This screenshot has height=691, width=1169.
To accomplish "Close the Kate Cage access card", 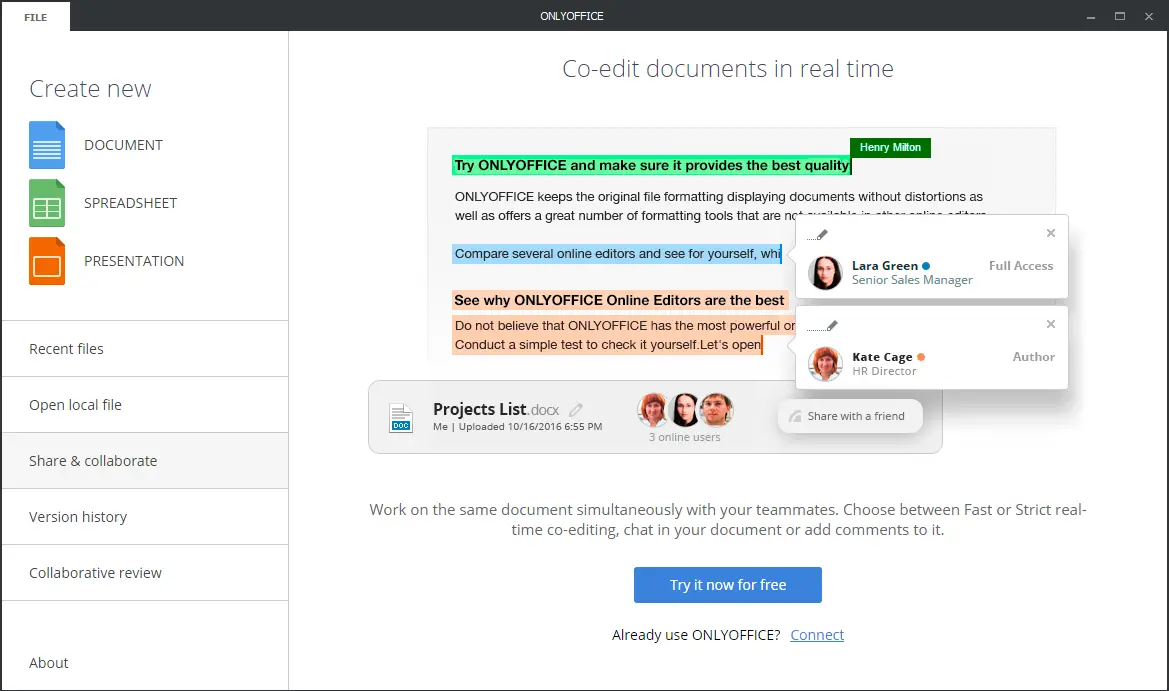I will tap(1050, 324).
